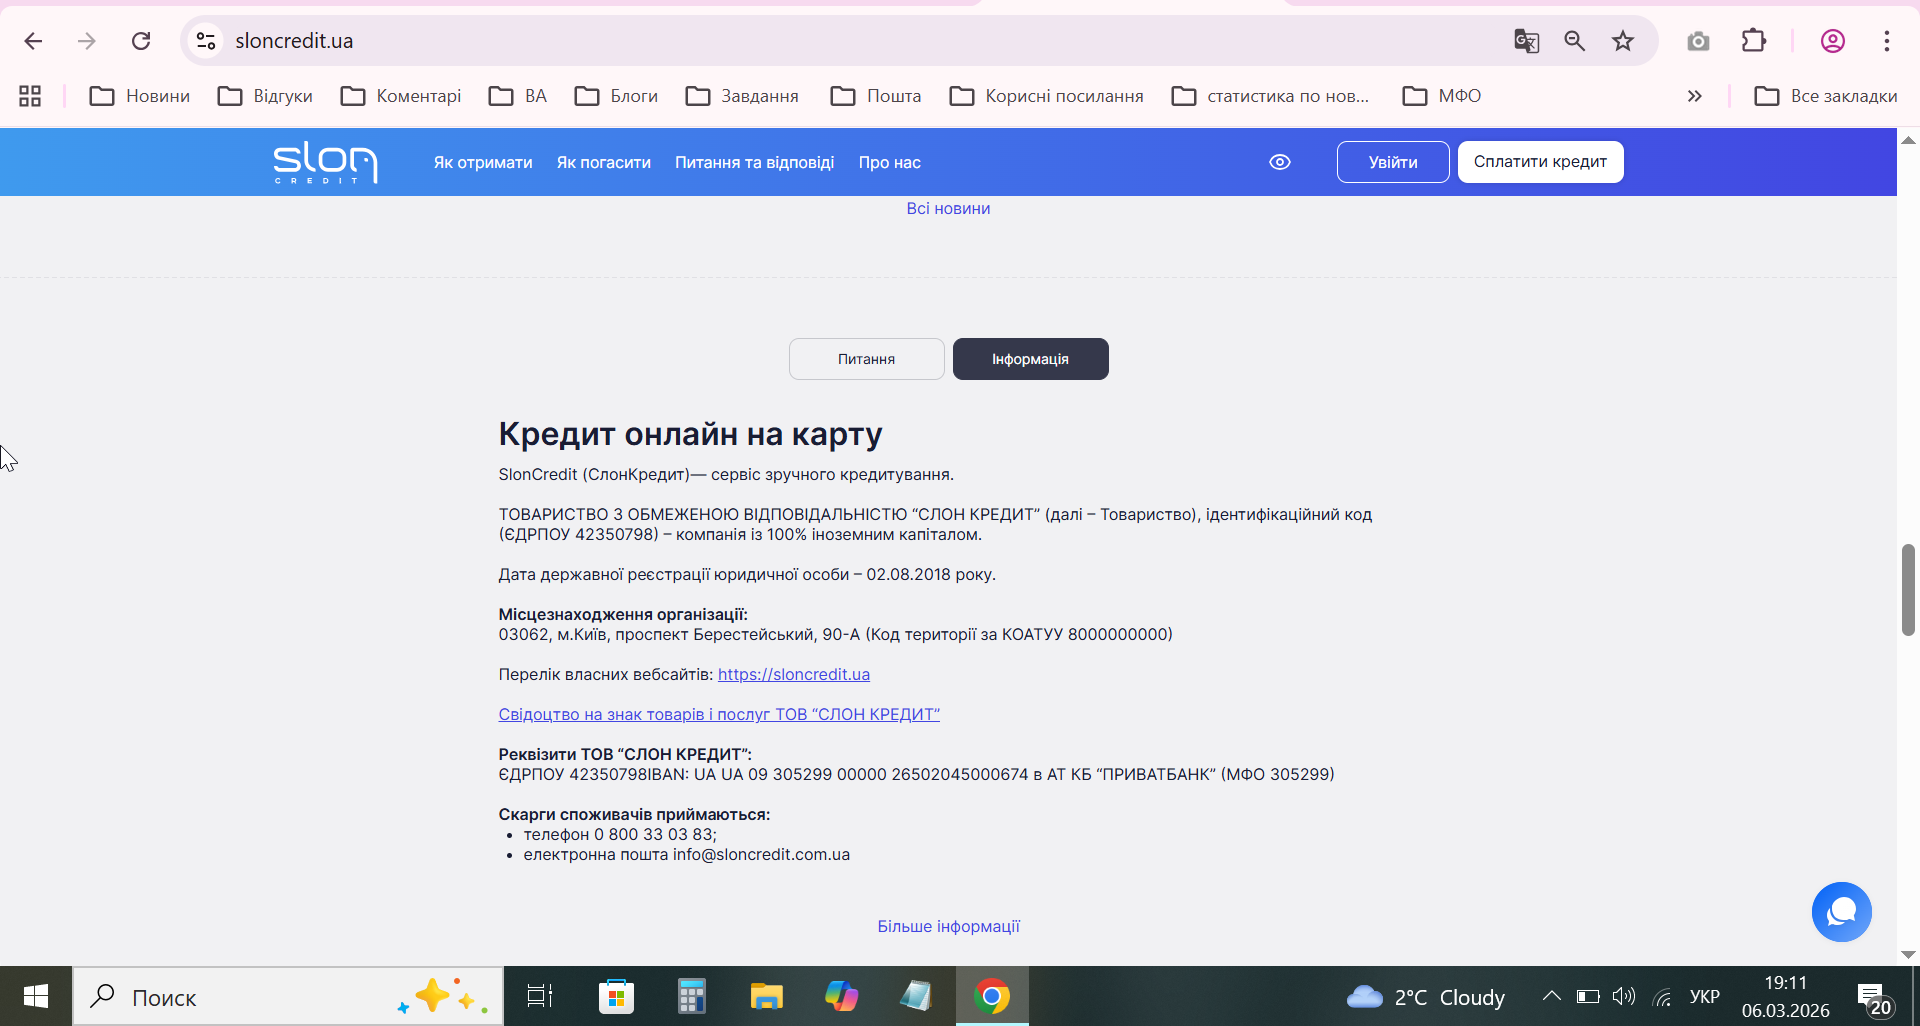Viewport: 1920px width, 1026px height.
Task: Open the Пошта bookmarks folder
Action: 876,96
